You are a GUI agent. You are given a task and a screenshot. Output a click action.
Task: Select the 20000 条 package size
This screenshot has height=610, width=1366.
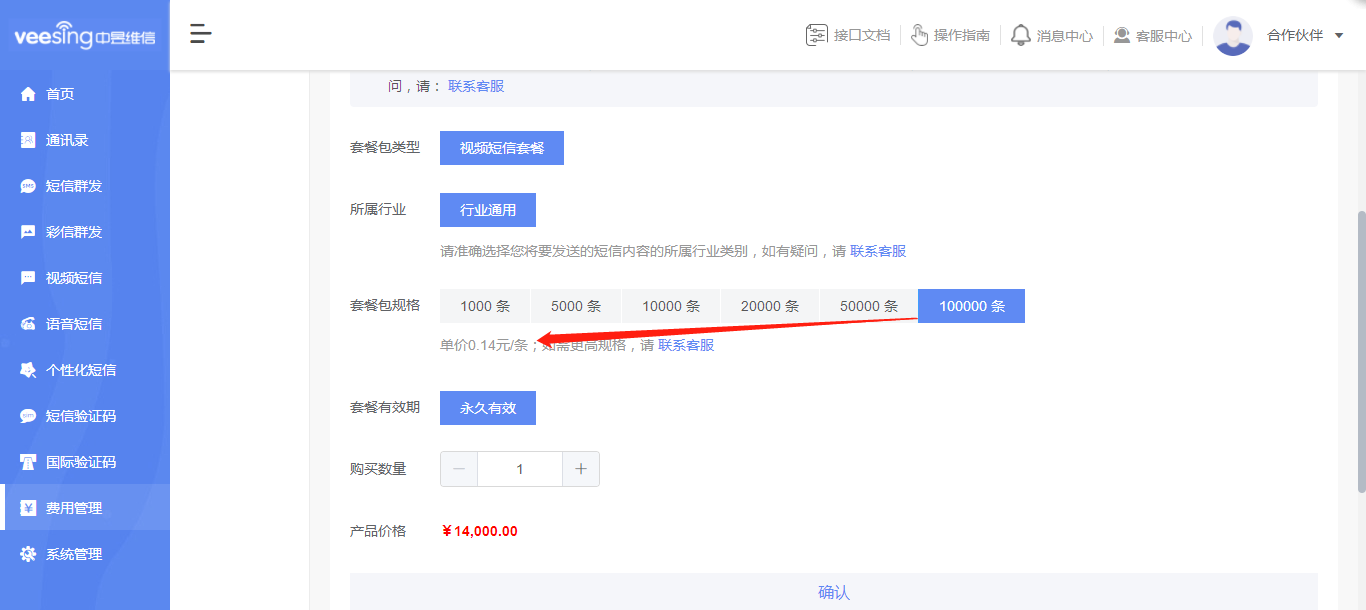pyautogui.click(x=770, y=306)
